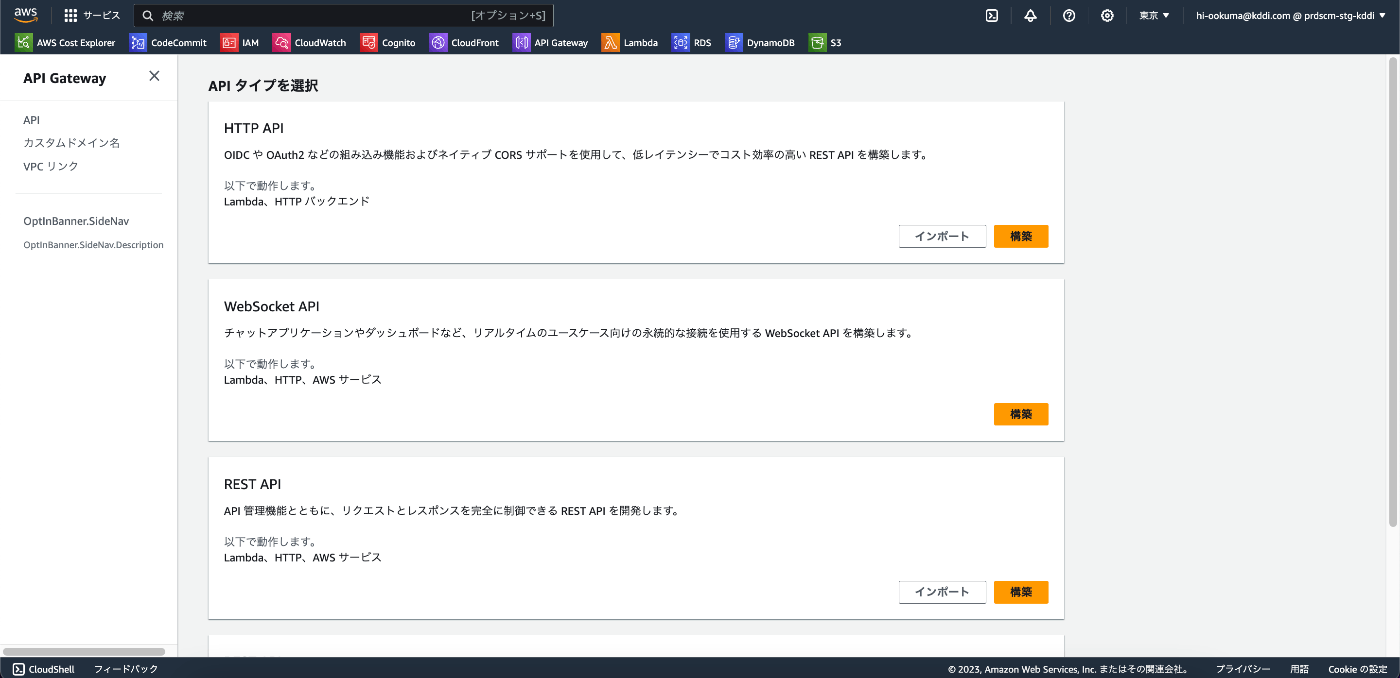This screenshot has width=1400, height=678.
Task: Click フィードバック link in footer
Action: point(126,669)
